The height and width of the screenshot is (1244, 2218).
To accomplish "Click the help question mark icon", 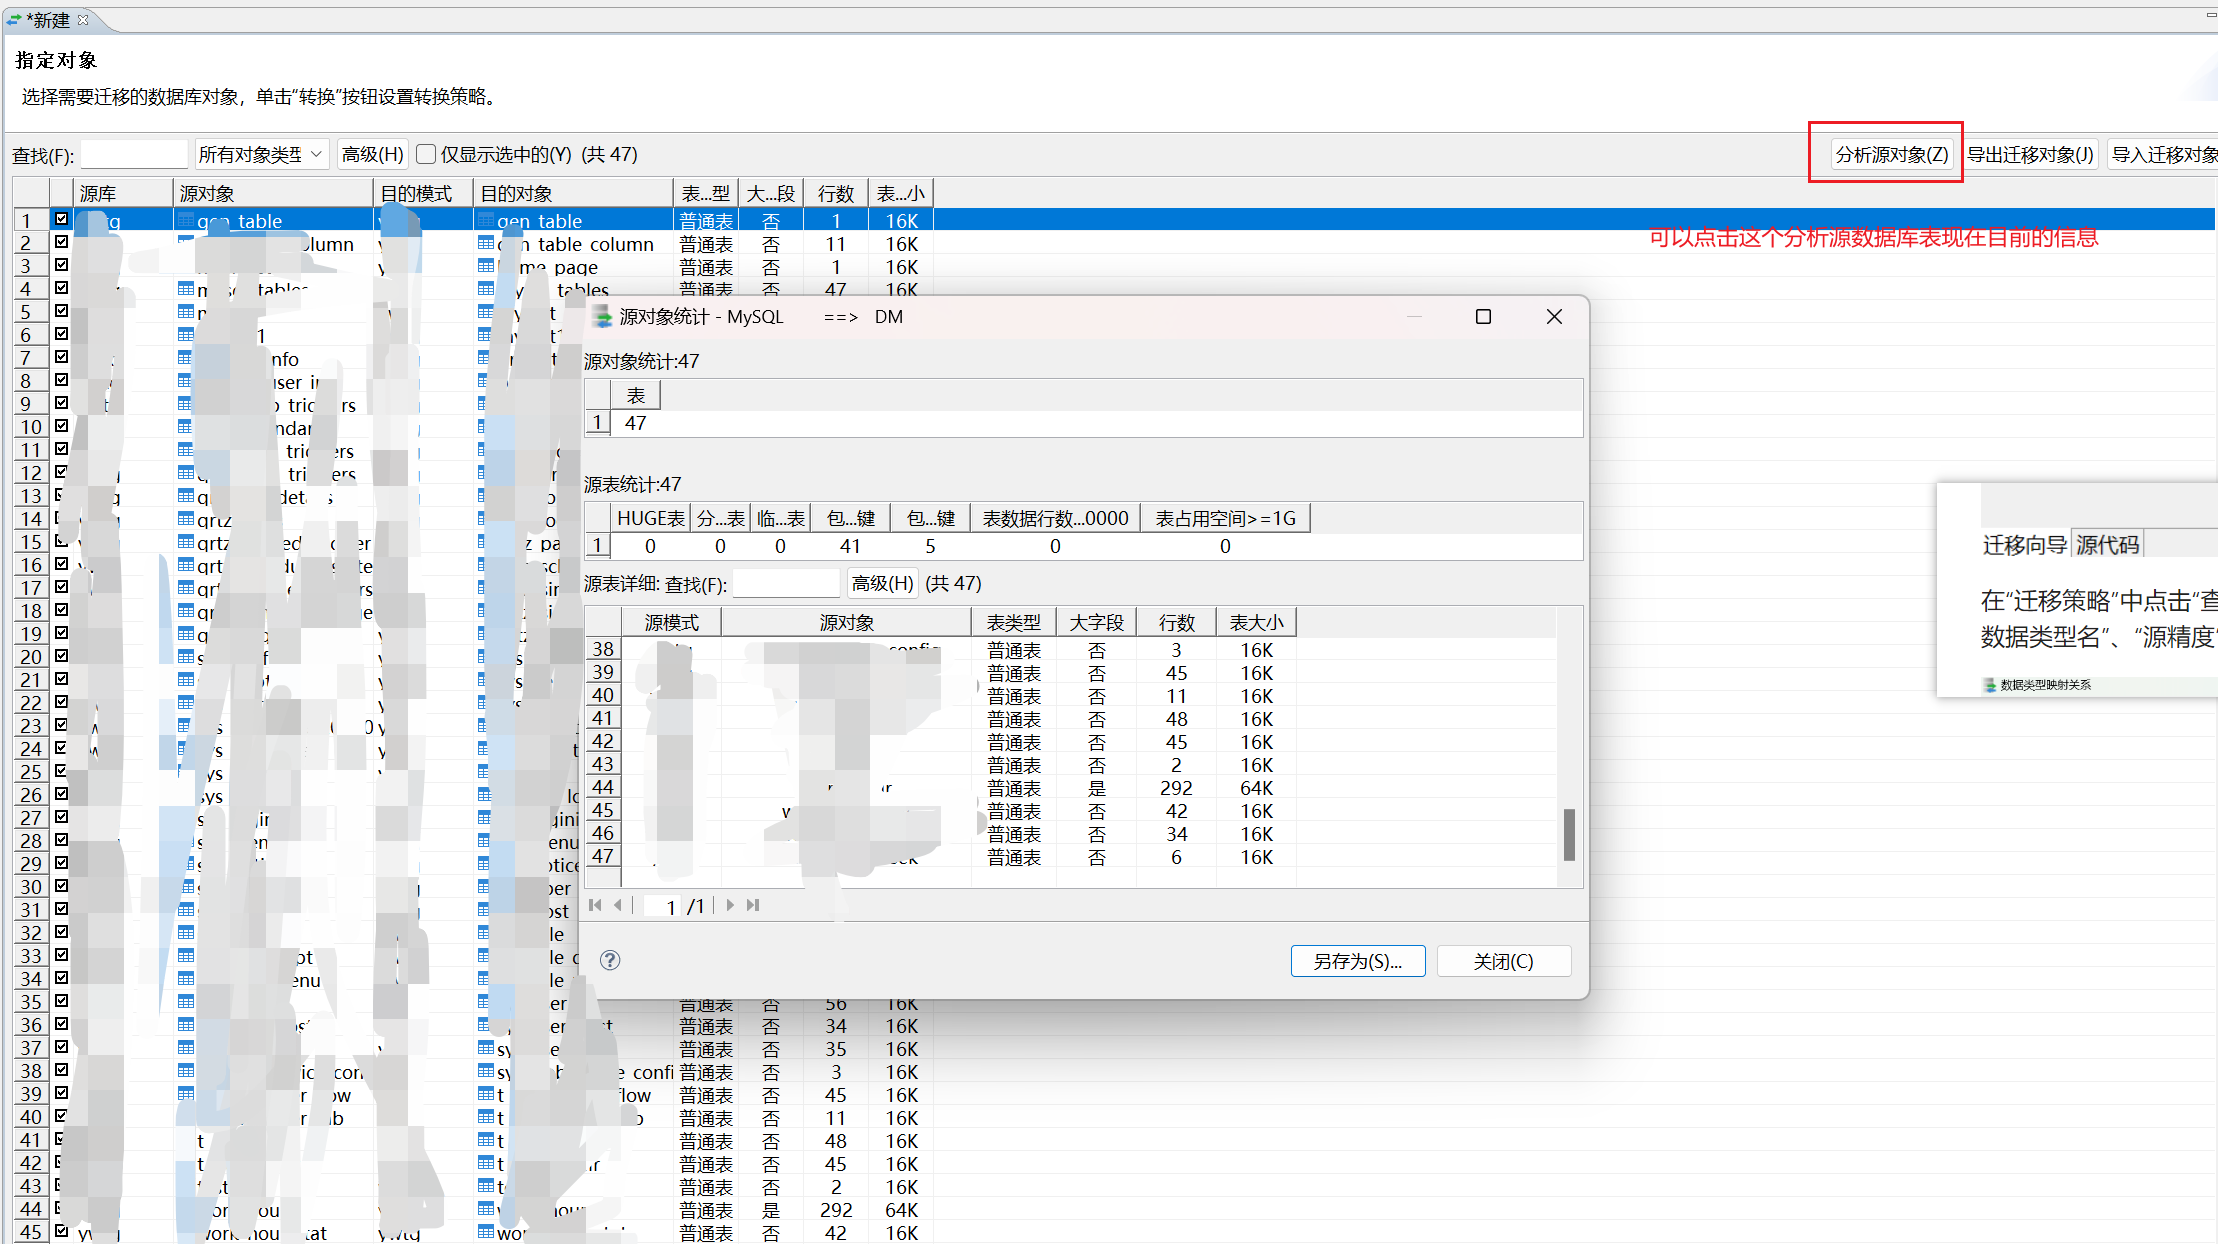I will click(610, 960).
